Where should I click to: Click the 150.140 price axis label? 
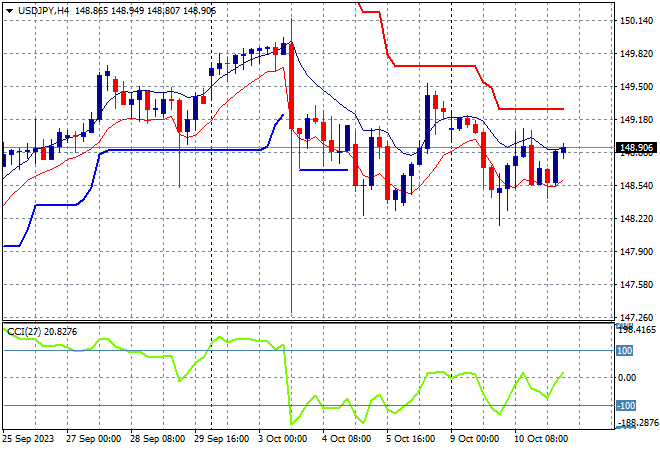636,21
